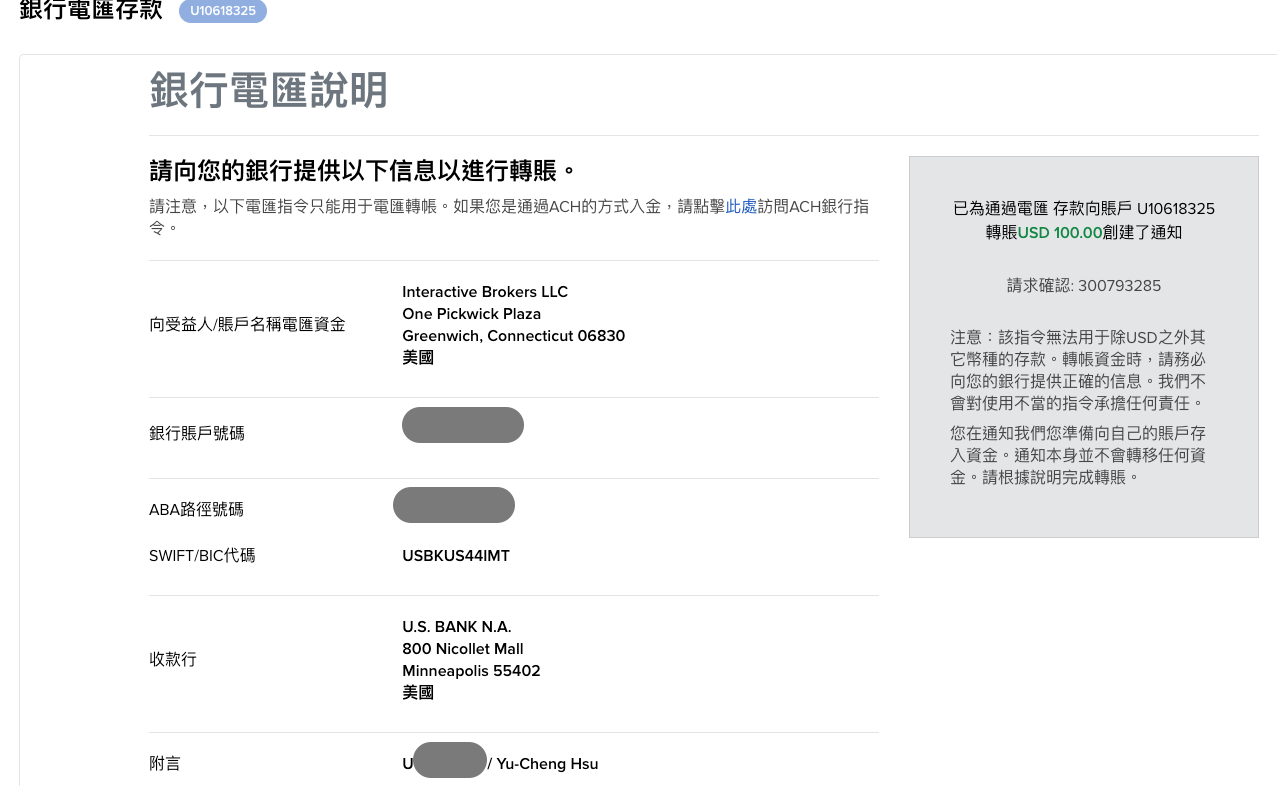Click the 向受益人/賬戶名稱電匯資金 label
The height and width of the screenshot is (786, 1277).
[x=247, y=324]
